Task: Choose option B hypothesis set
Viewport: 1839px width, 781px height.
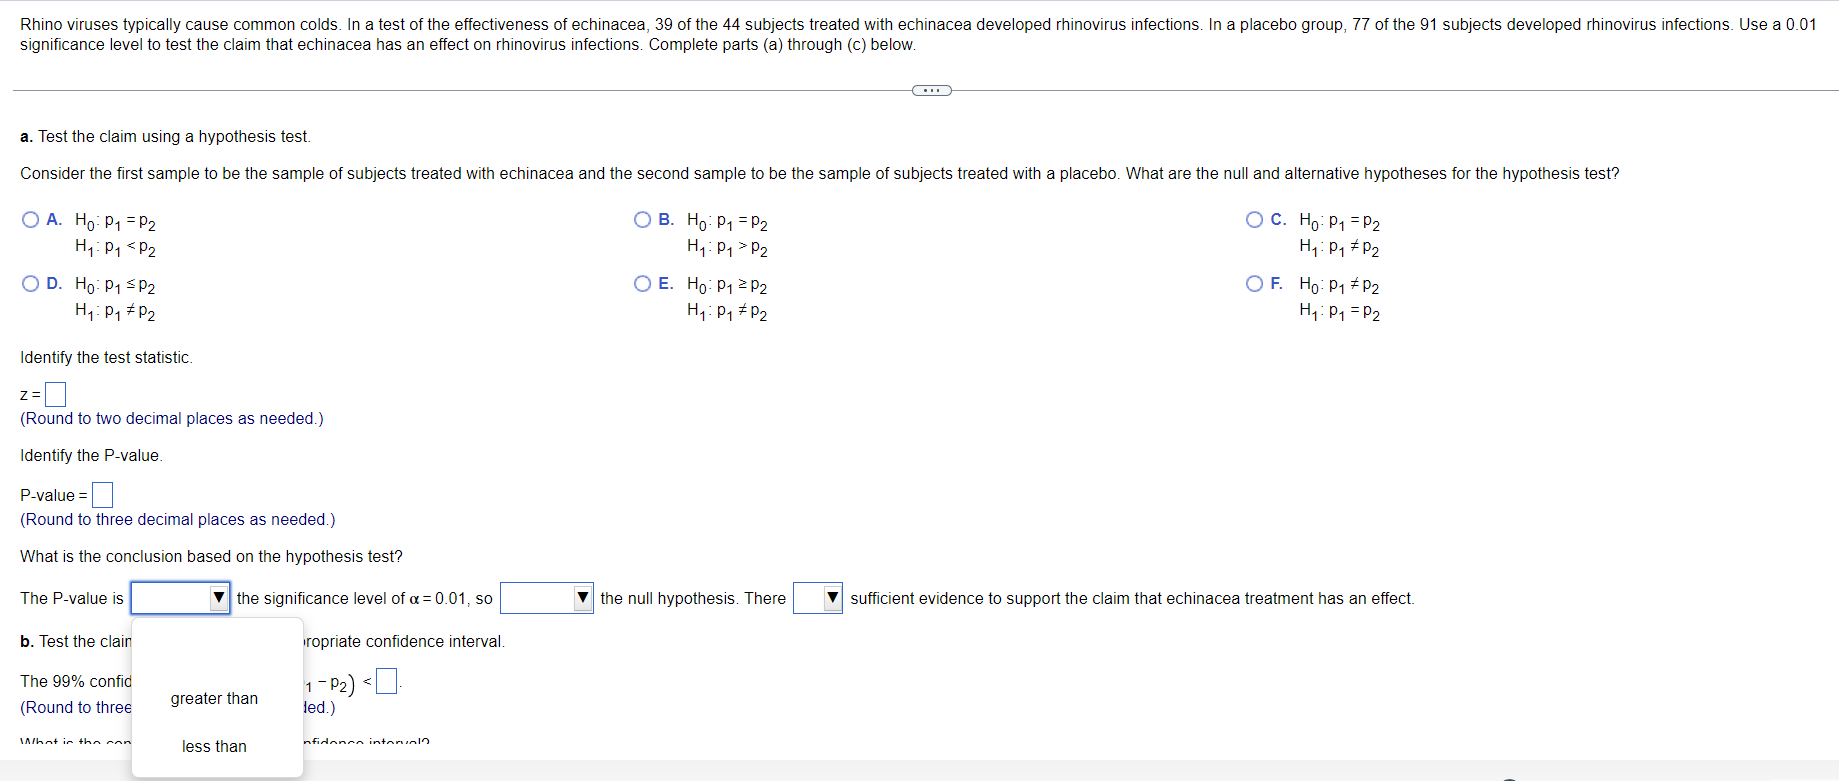Action: click(643, 220)
